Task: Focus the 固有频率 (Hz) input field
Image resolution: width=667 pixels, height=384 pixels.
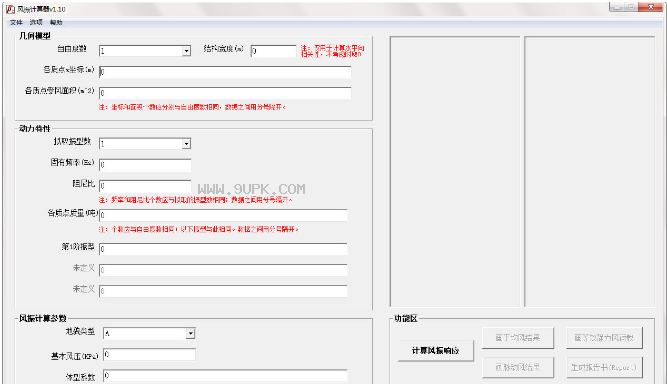Action: [x=145, y=165]
